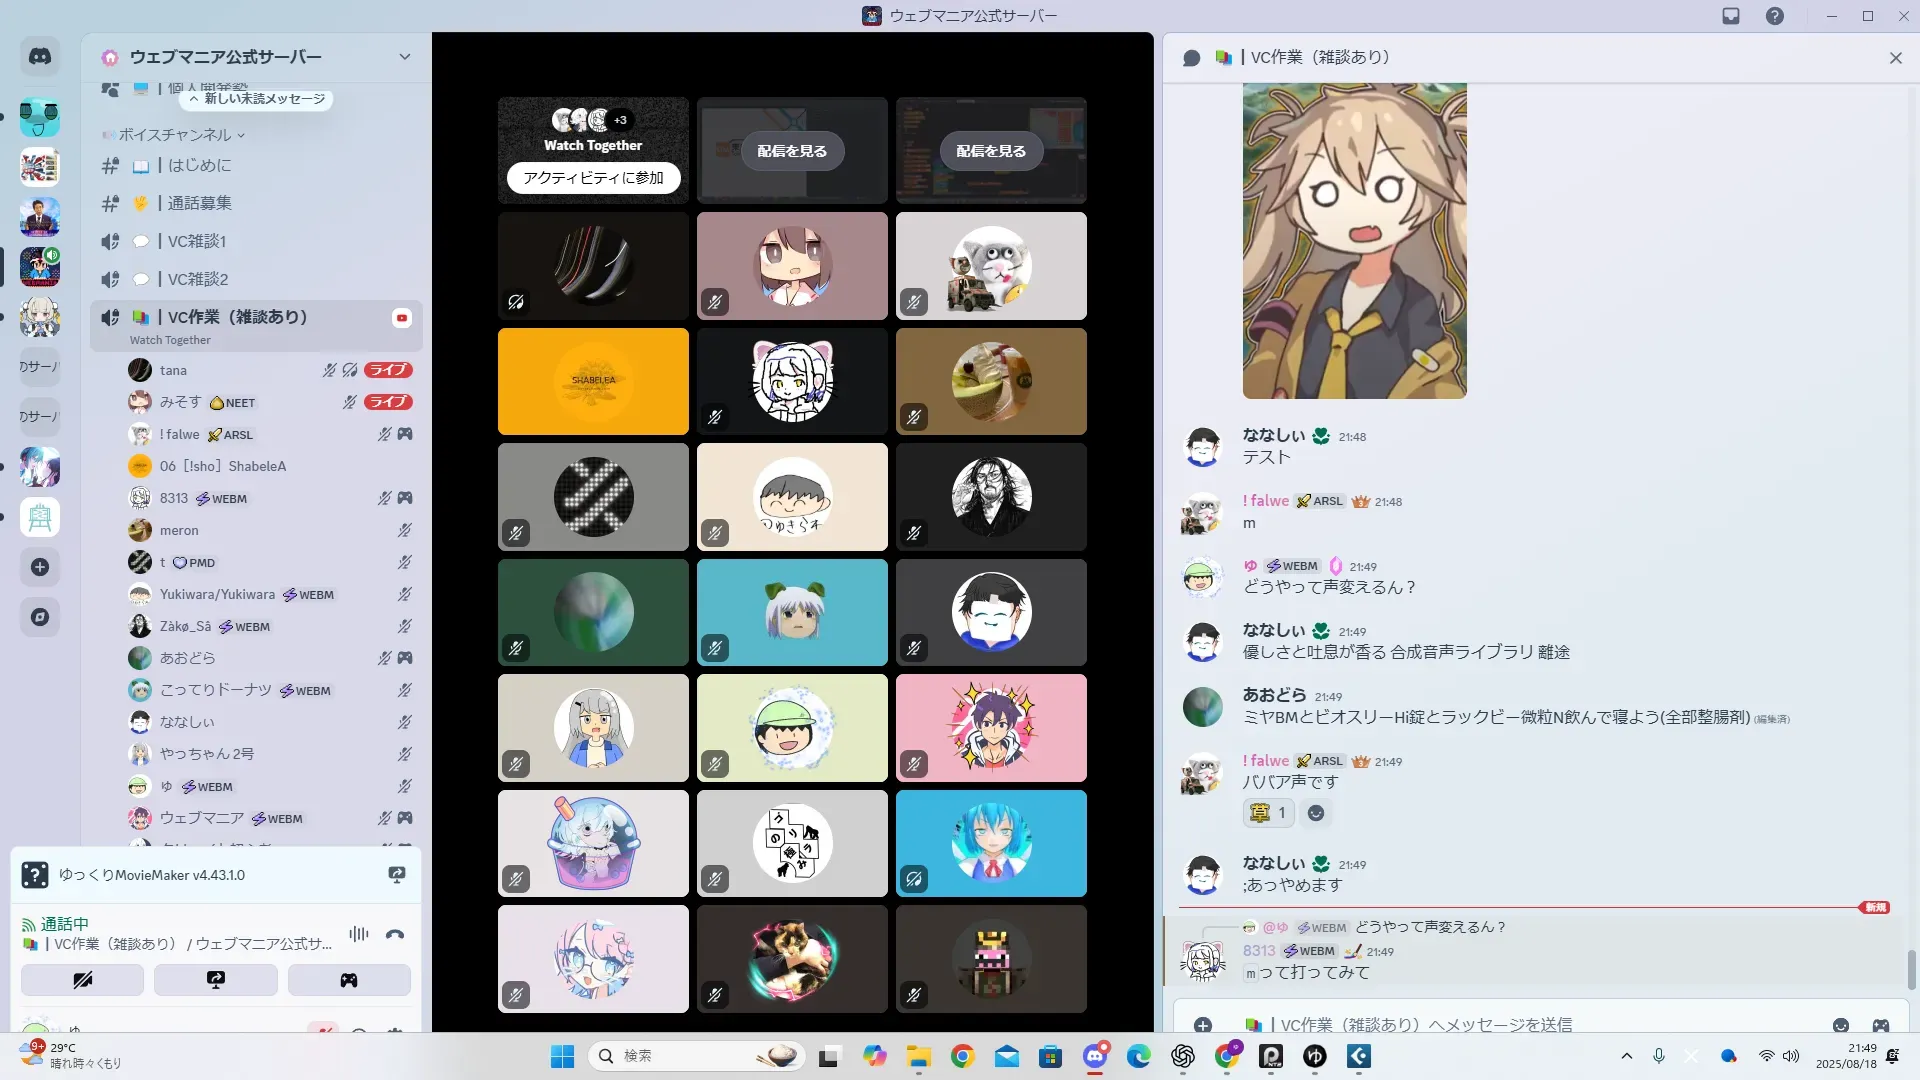
Task: Collapse the ボイスチャンネル category
Action: coord(175,135)
